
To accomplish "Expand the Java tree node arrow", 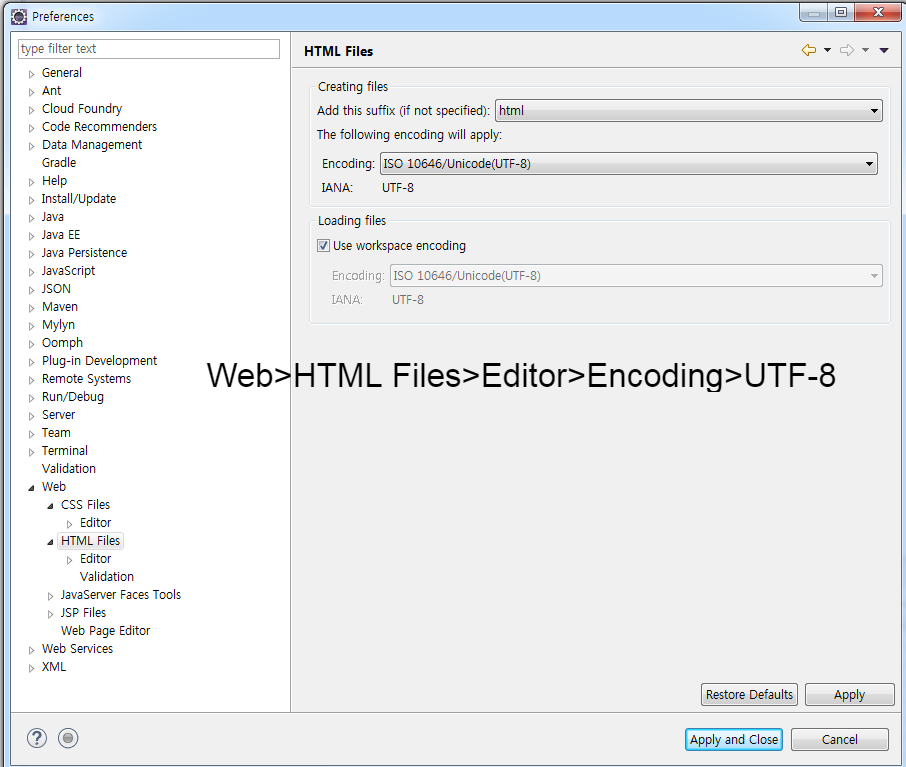I will coord(31,218).
